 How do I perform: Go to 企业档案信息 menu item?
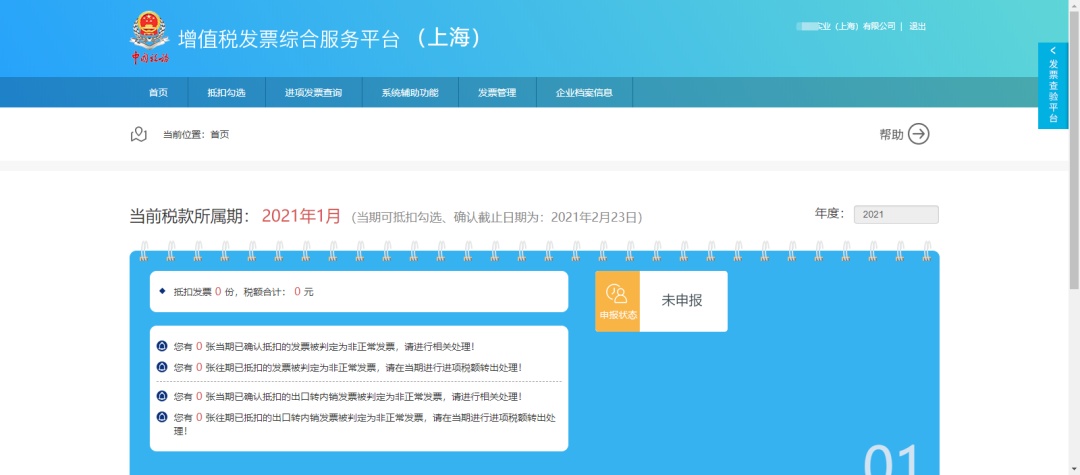584,93
